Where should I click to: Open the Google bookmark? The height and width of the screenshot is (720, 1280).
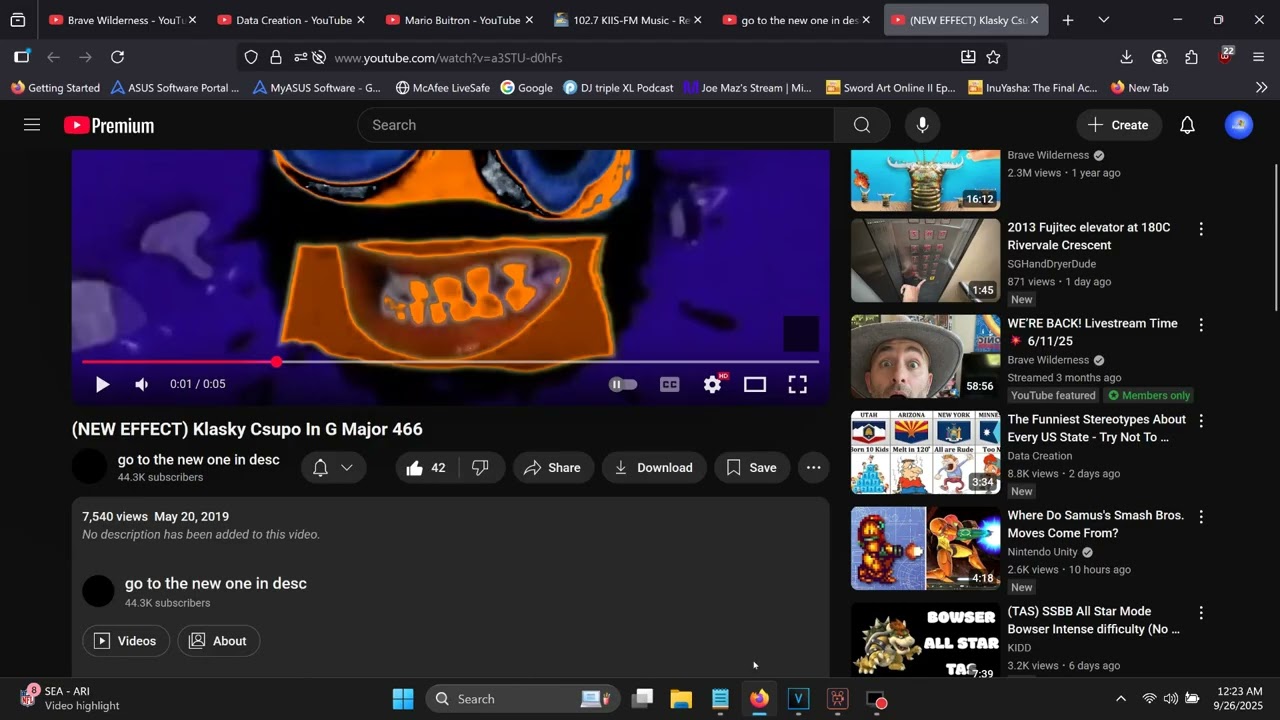pyautogui.click(x=527, y=88)
